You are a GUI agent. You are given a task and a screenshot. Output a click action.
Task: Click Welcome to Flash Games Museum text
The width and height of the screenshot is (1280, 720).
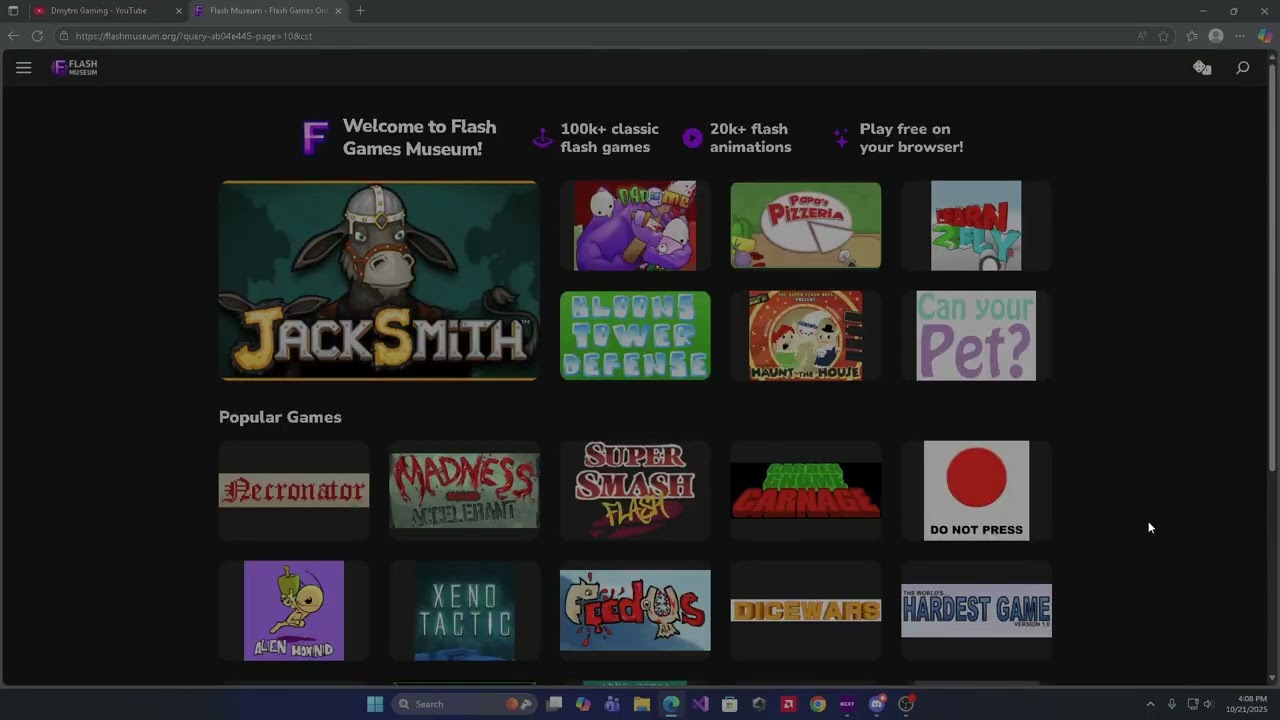(x=419, y=138)
